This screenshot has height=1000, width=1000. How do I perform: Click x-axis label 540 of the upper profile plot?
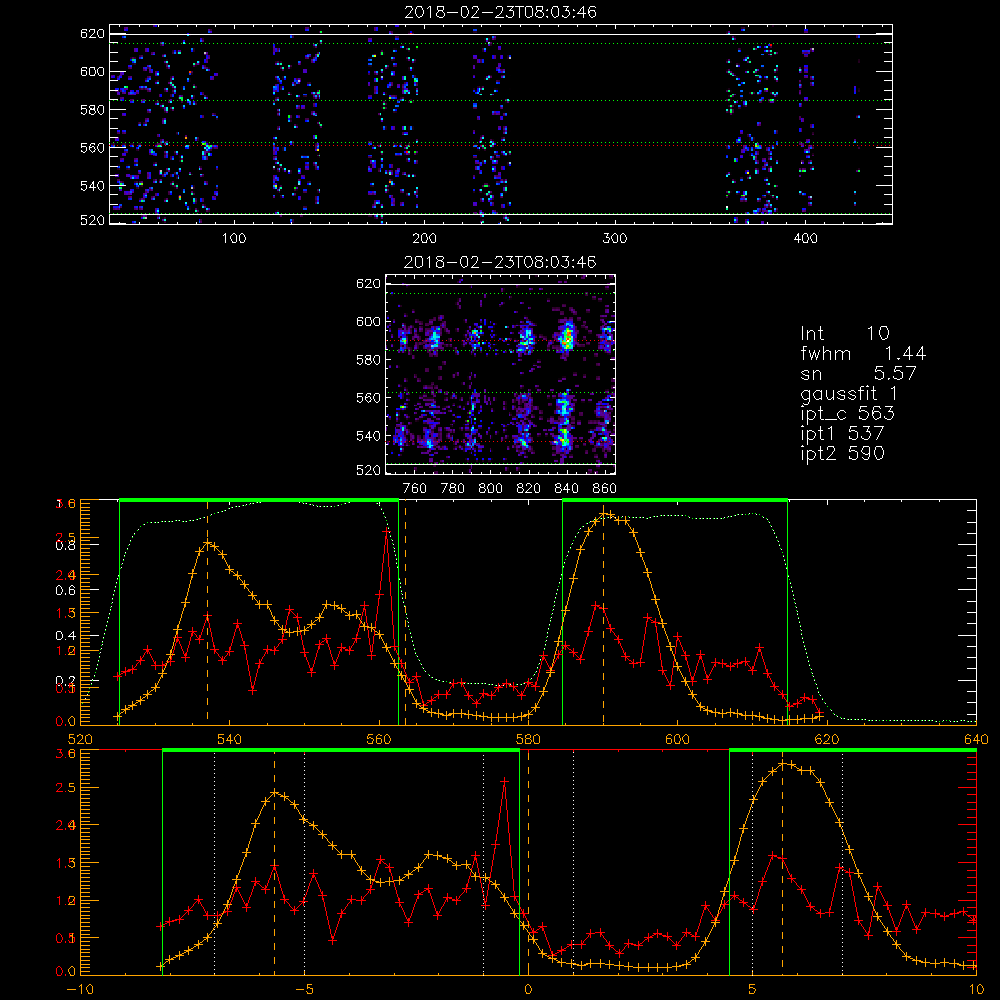point(230,739)
